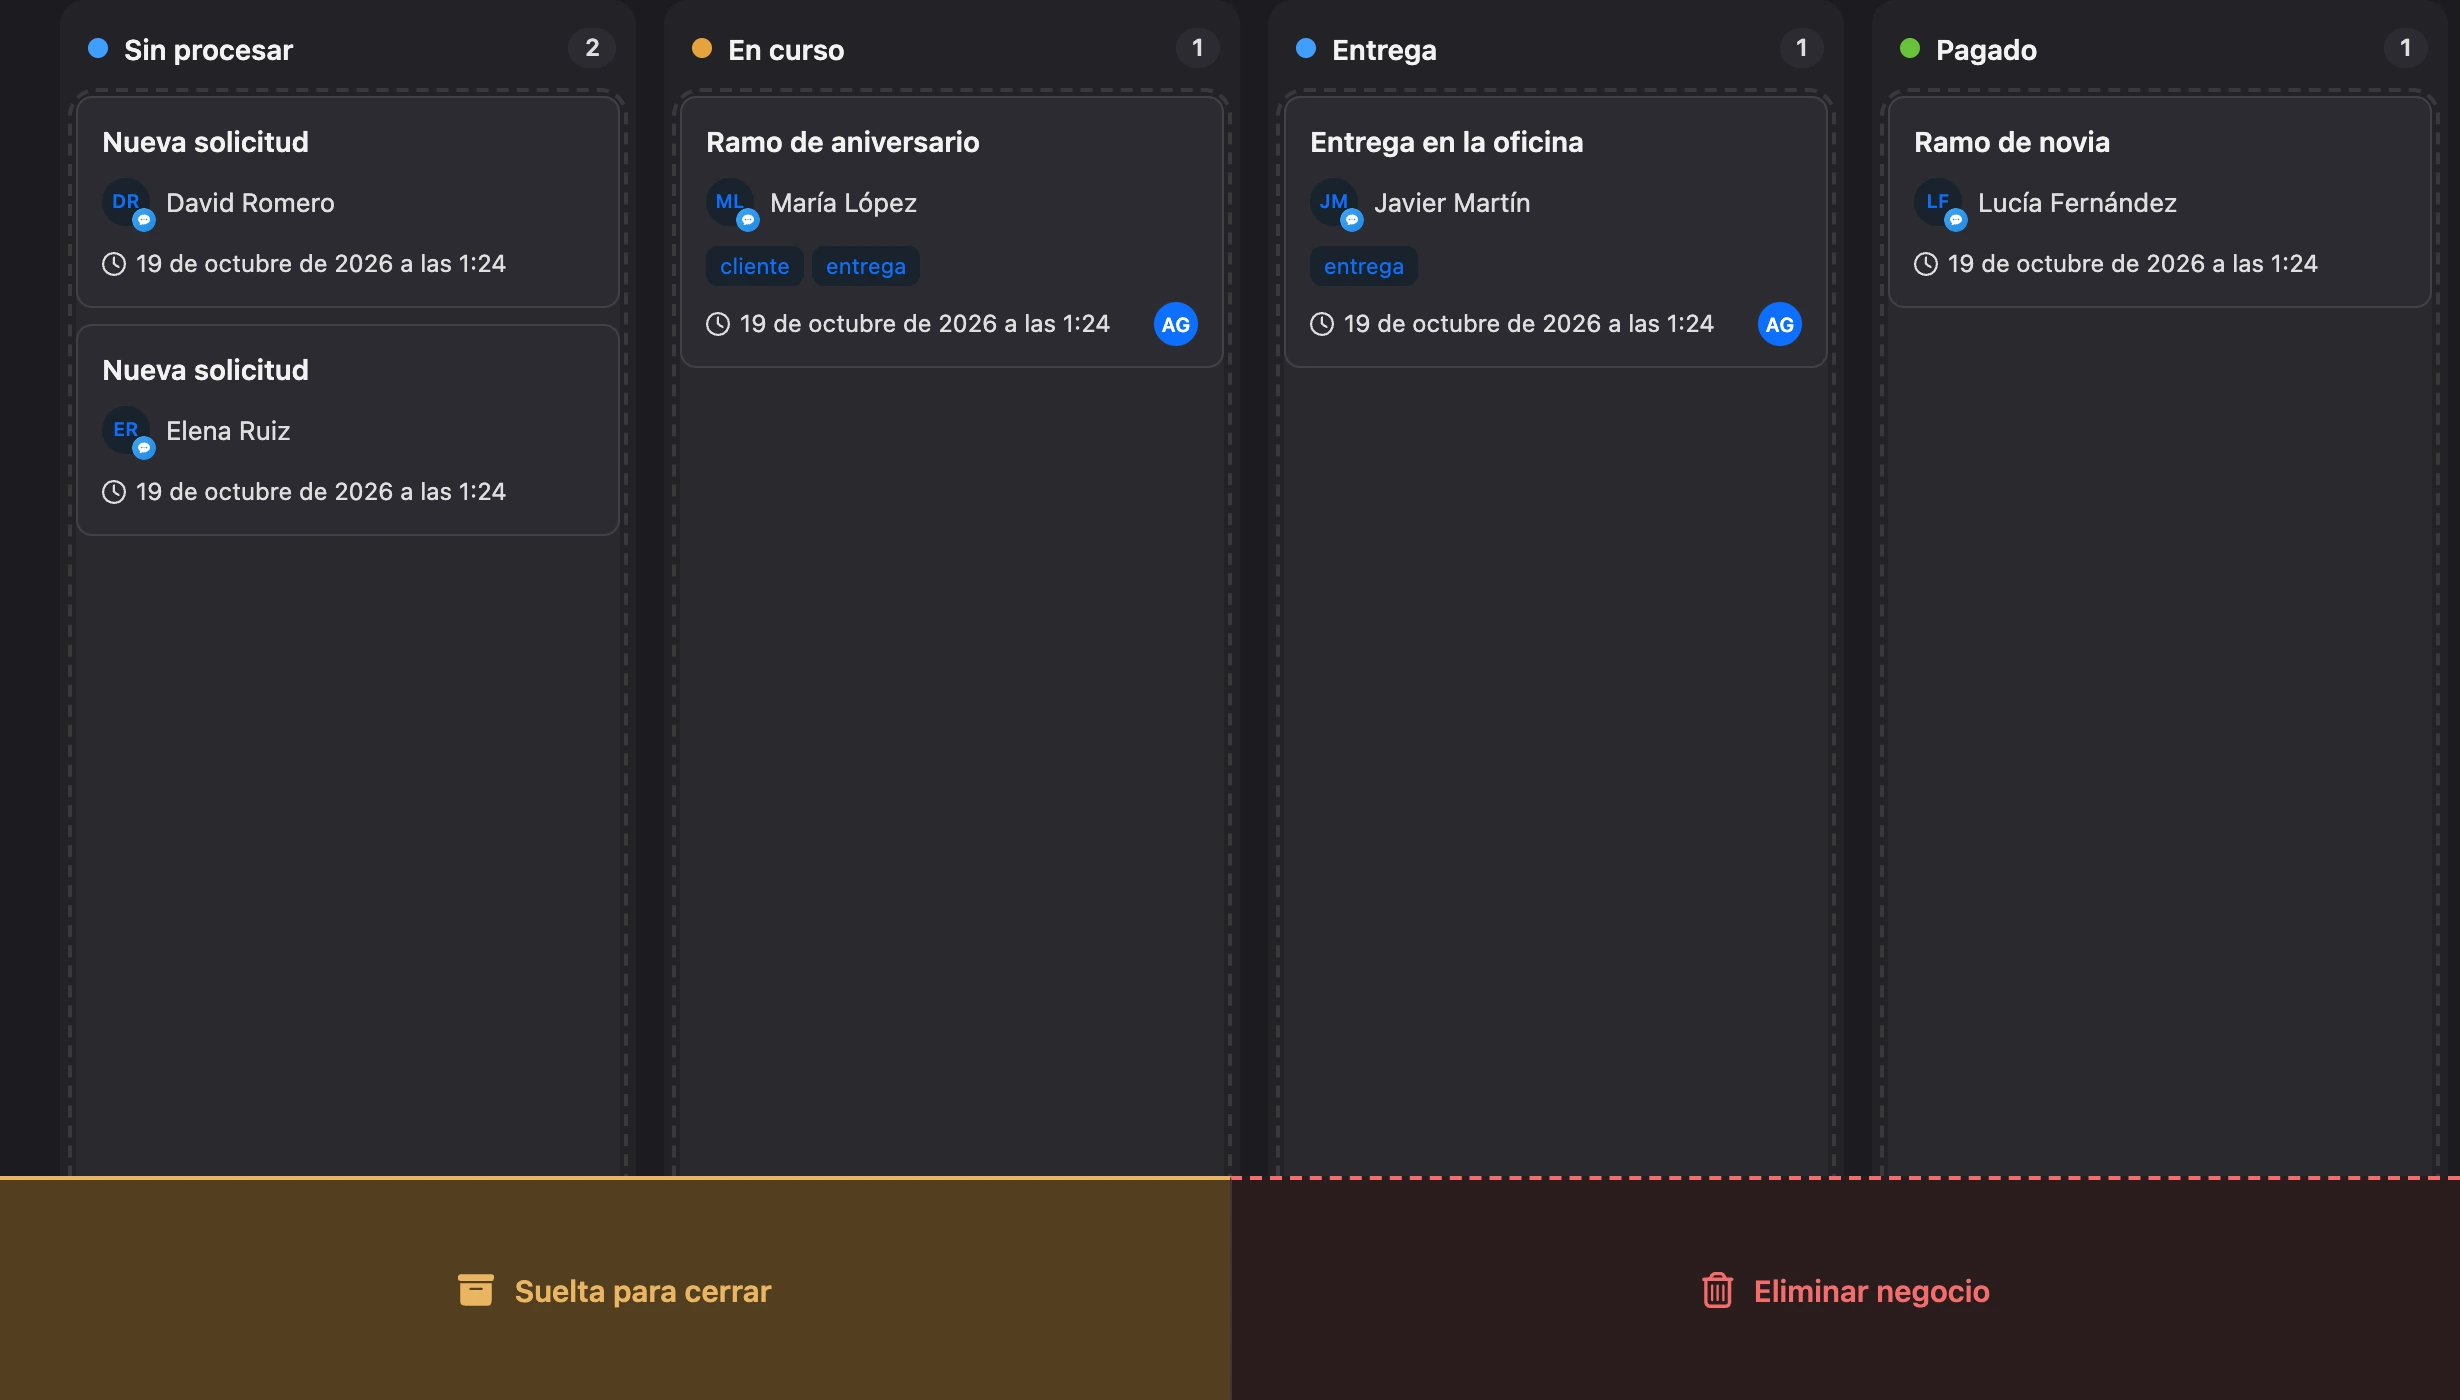This screenshot has height=1400, width=2460.
Task: Click the contact name Javier Martín
Action: pyautogui.click(x=1452, y=203)
